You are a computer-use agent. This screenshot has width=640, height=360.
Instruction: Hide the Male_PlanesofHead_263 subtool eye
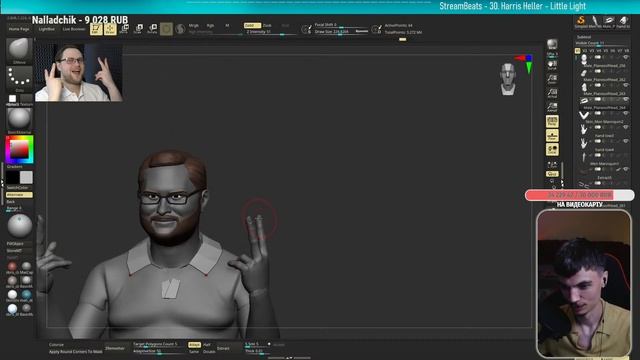click(626, 85)
